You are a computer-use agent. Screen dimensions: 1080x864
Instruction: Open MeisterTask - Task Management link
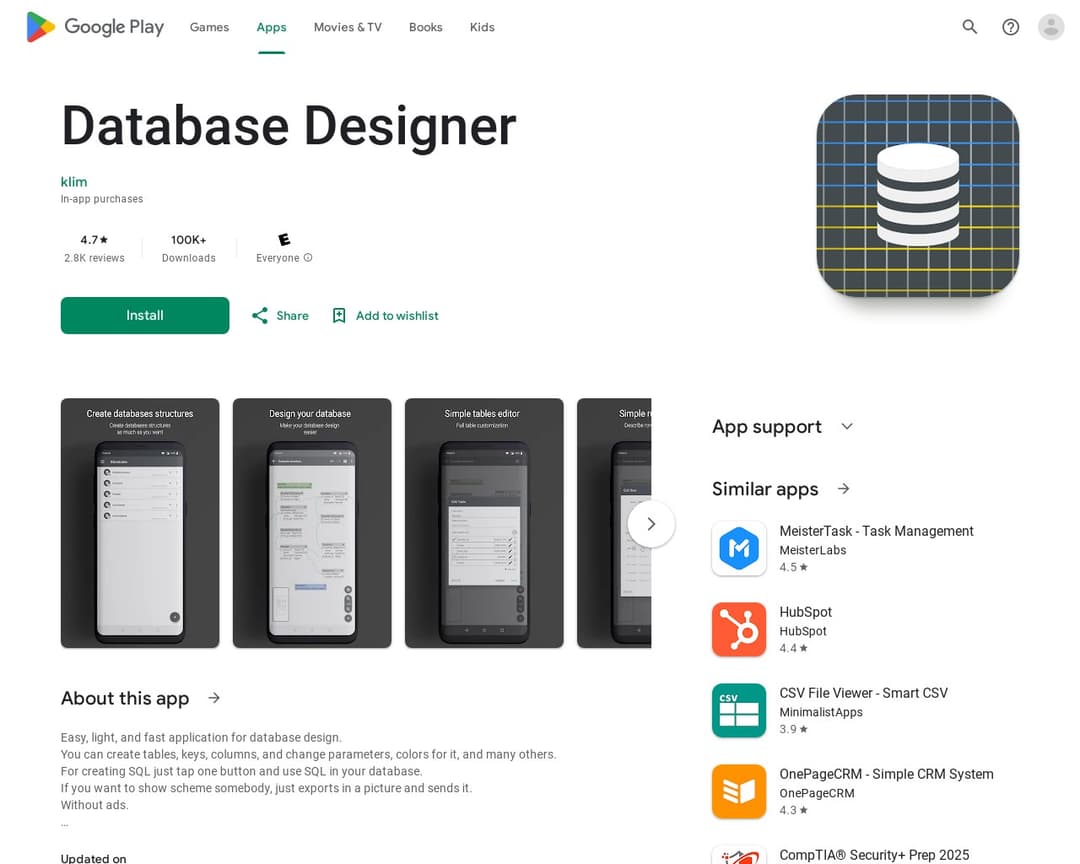(876, 531)
